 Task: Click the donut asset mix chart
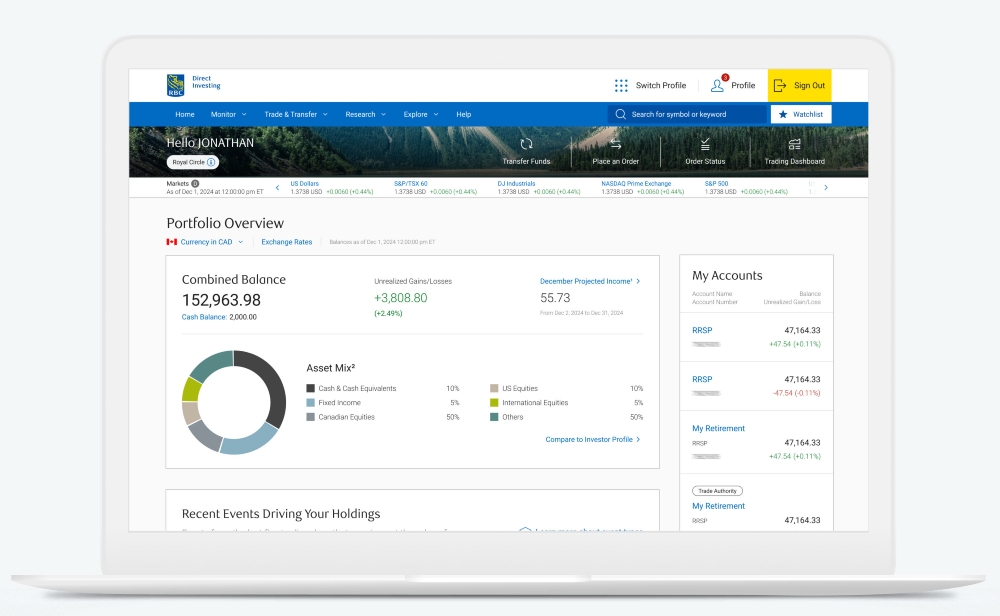[233, 402]
